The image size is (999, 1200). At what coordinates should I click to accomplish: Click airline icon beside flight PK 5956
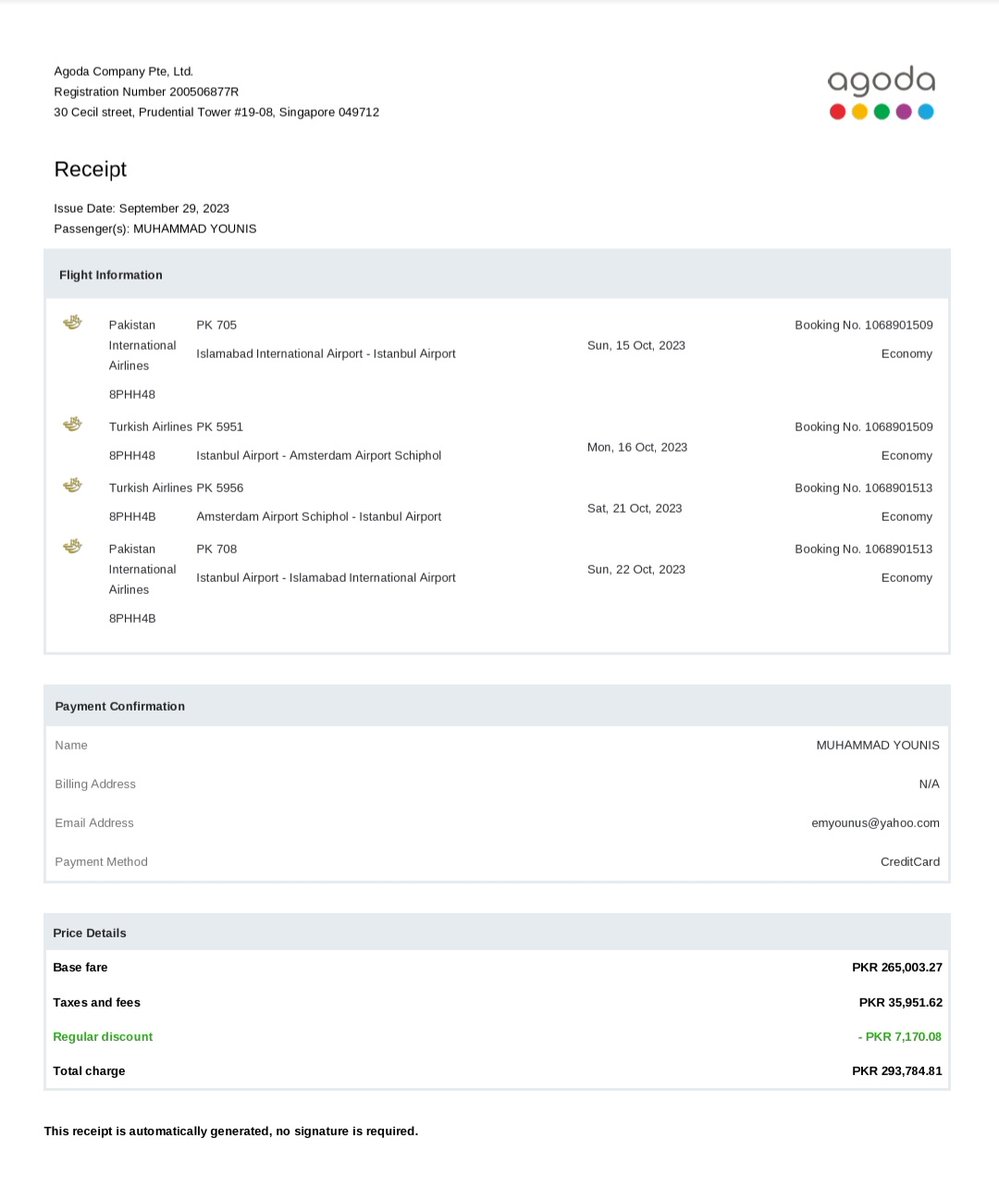72,485
